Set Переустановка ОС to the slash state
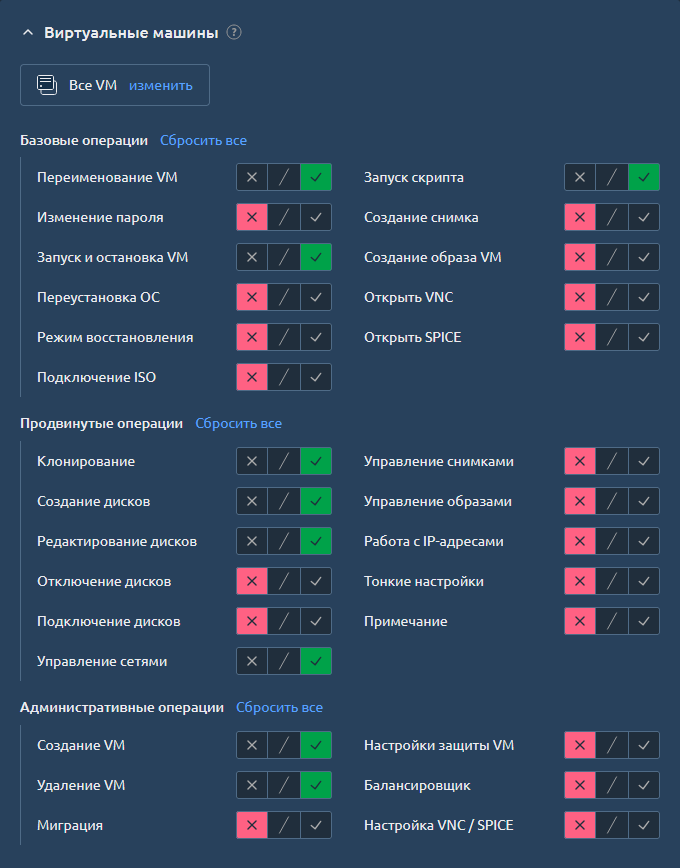The width and height of the screenshot is (680, 868). coord(284,297)
